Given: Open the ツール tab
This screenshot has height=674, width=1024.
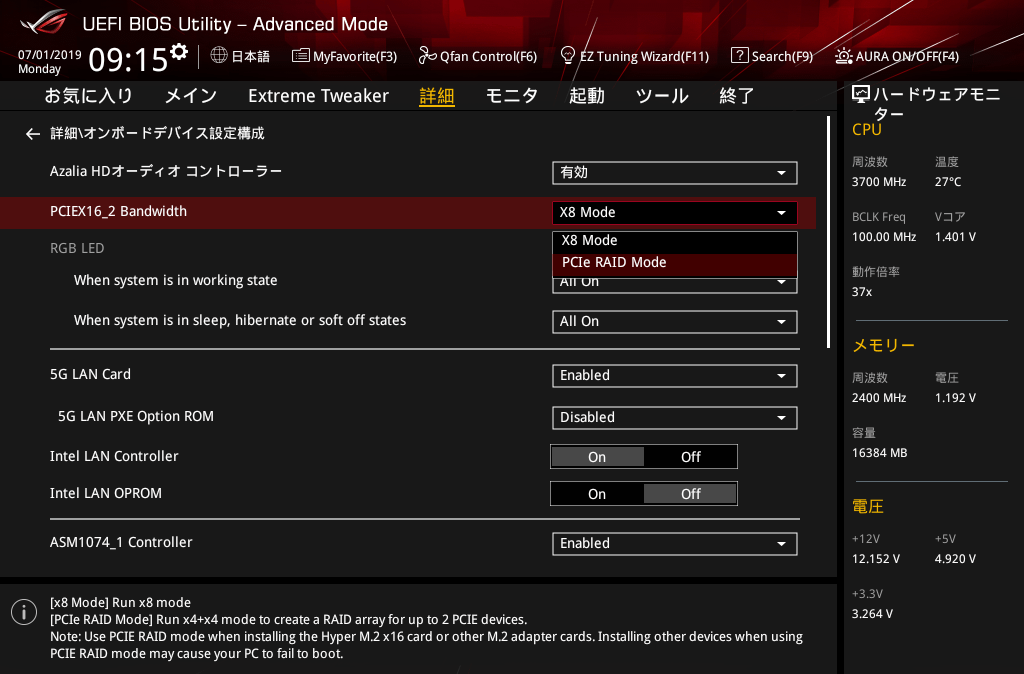Looking at the screenshot, I should pos(662,96).
